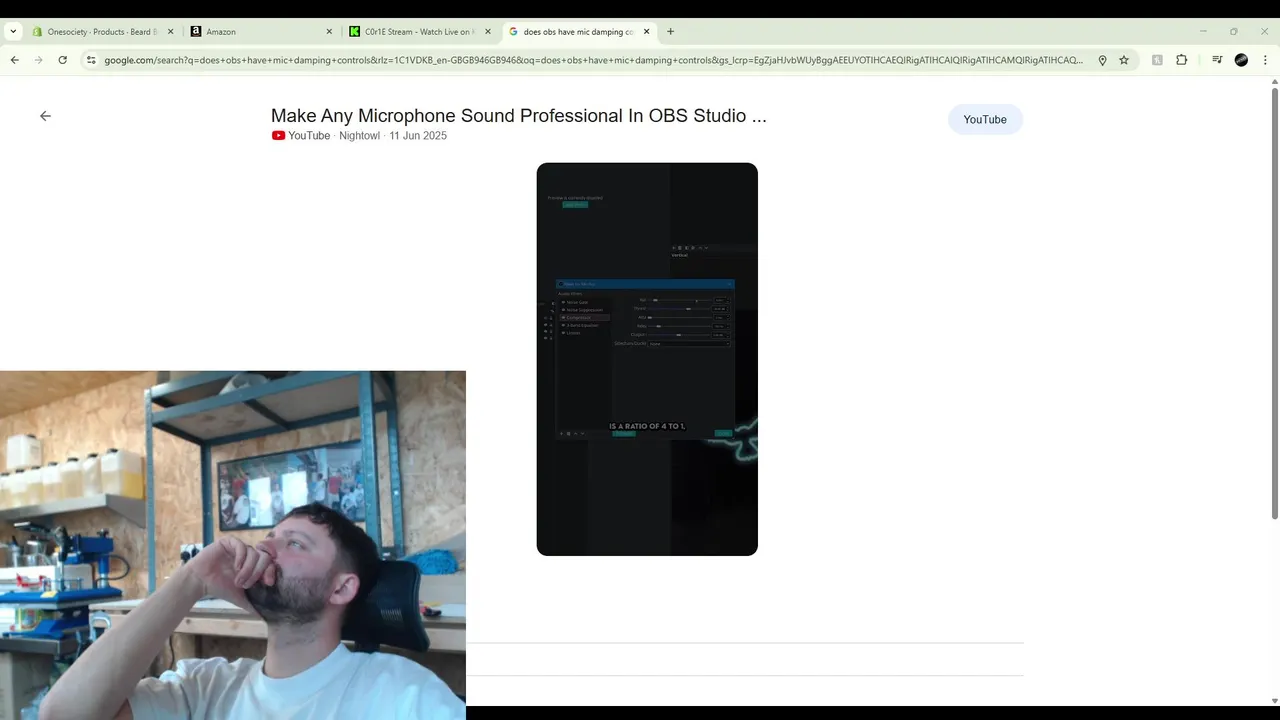Click the YouTube source label under title
This screenshot has height=720, width=1280.
click(309, 136)
